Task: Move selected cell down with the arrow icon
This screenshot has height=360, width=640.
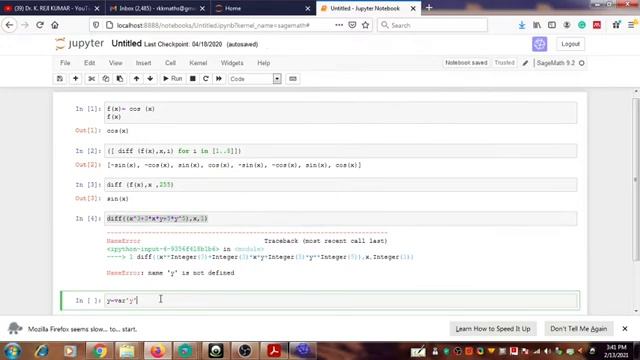Action: coord(150,79)
